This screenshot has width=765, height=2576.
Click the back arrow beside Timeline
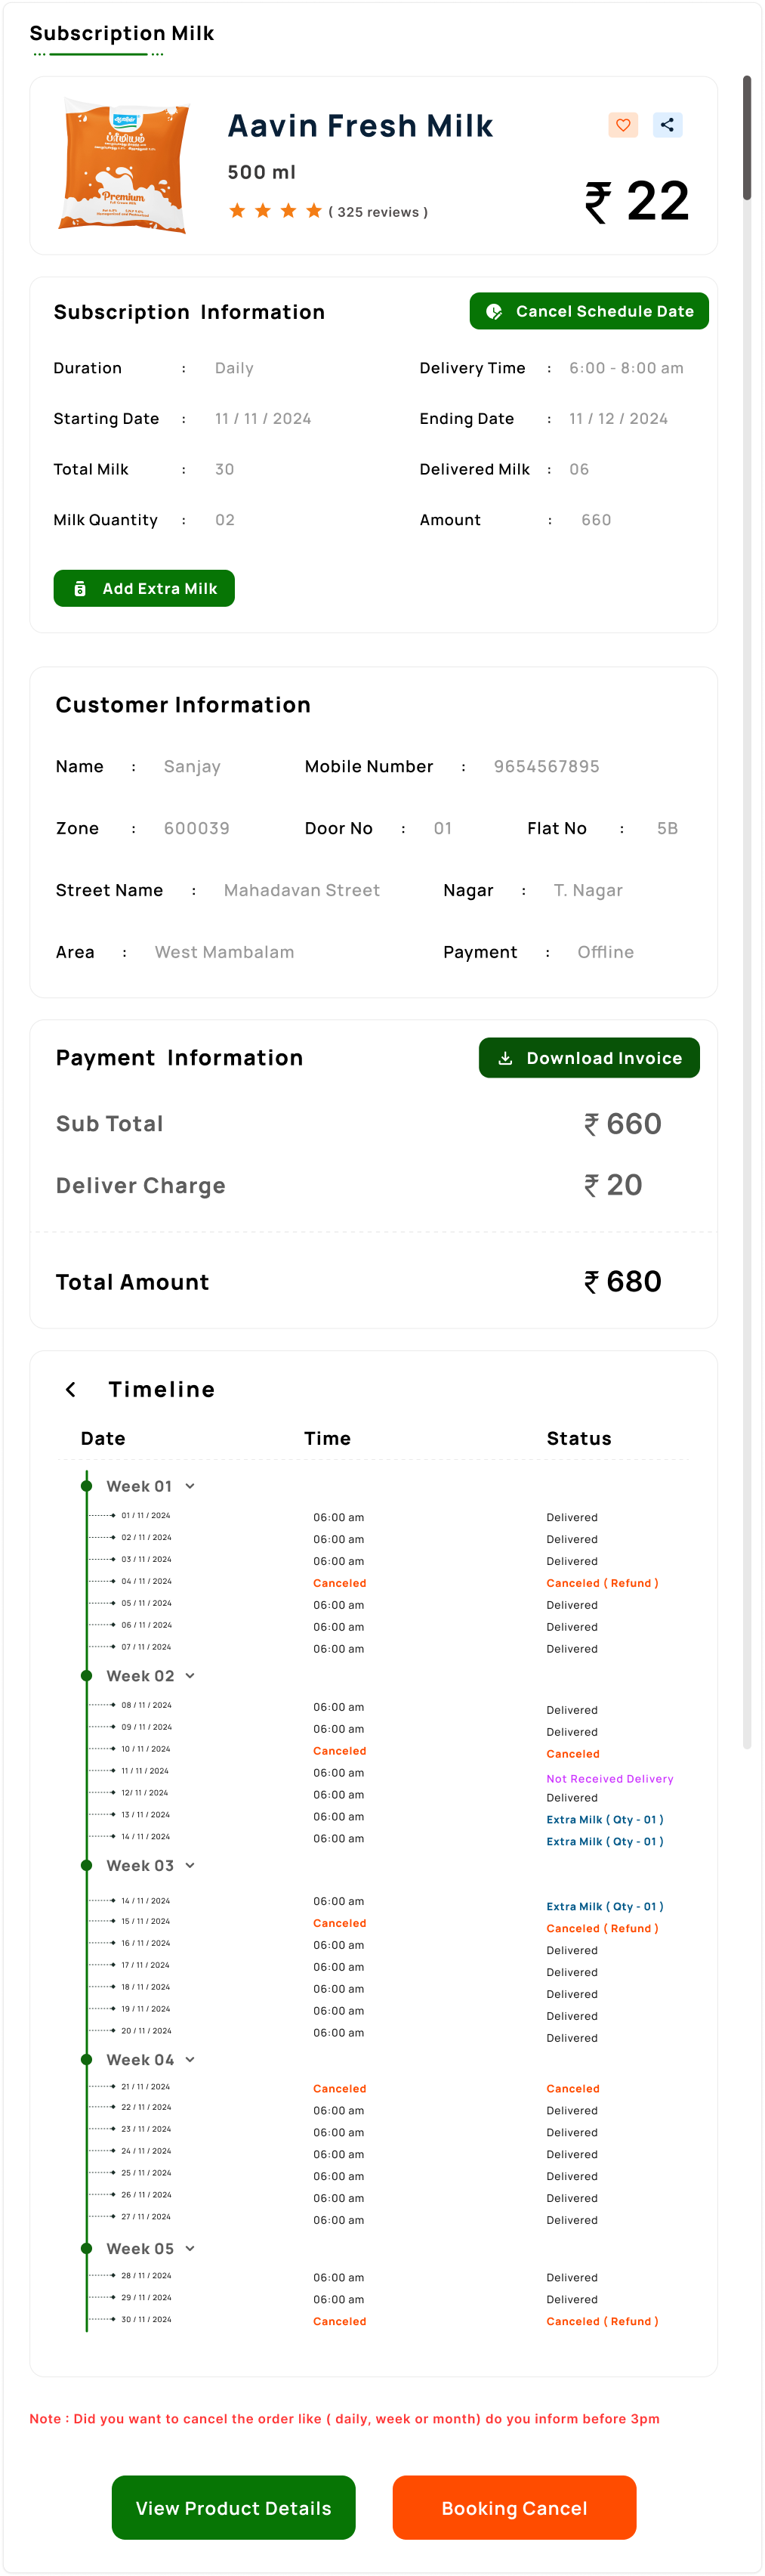[x=71, y=1389]
